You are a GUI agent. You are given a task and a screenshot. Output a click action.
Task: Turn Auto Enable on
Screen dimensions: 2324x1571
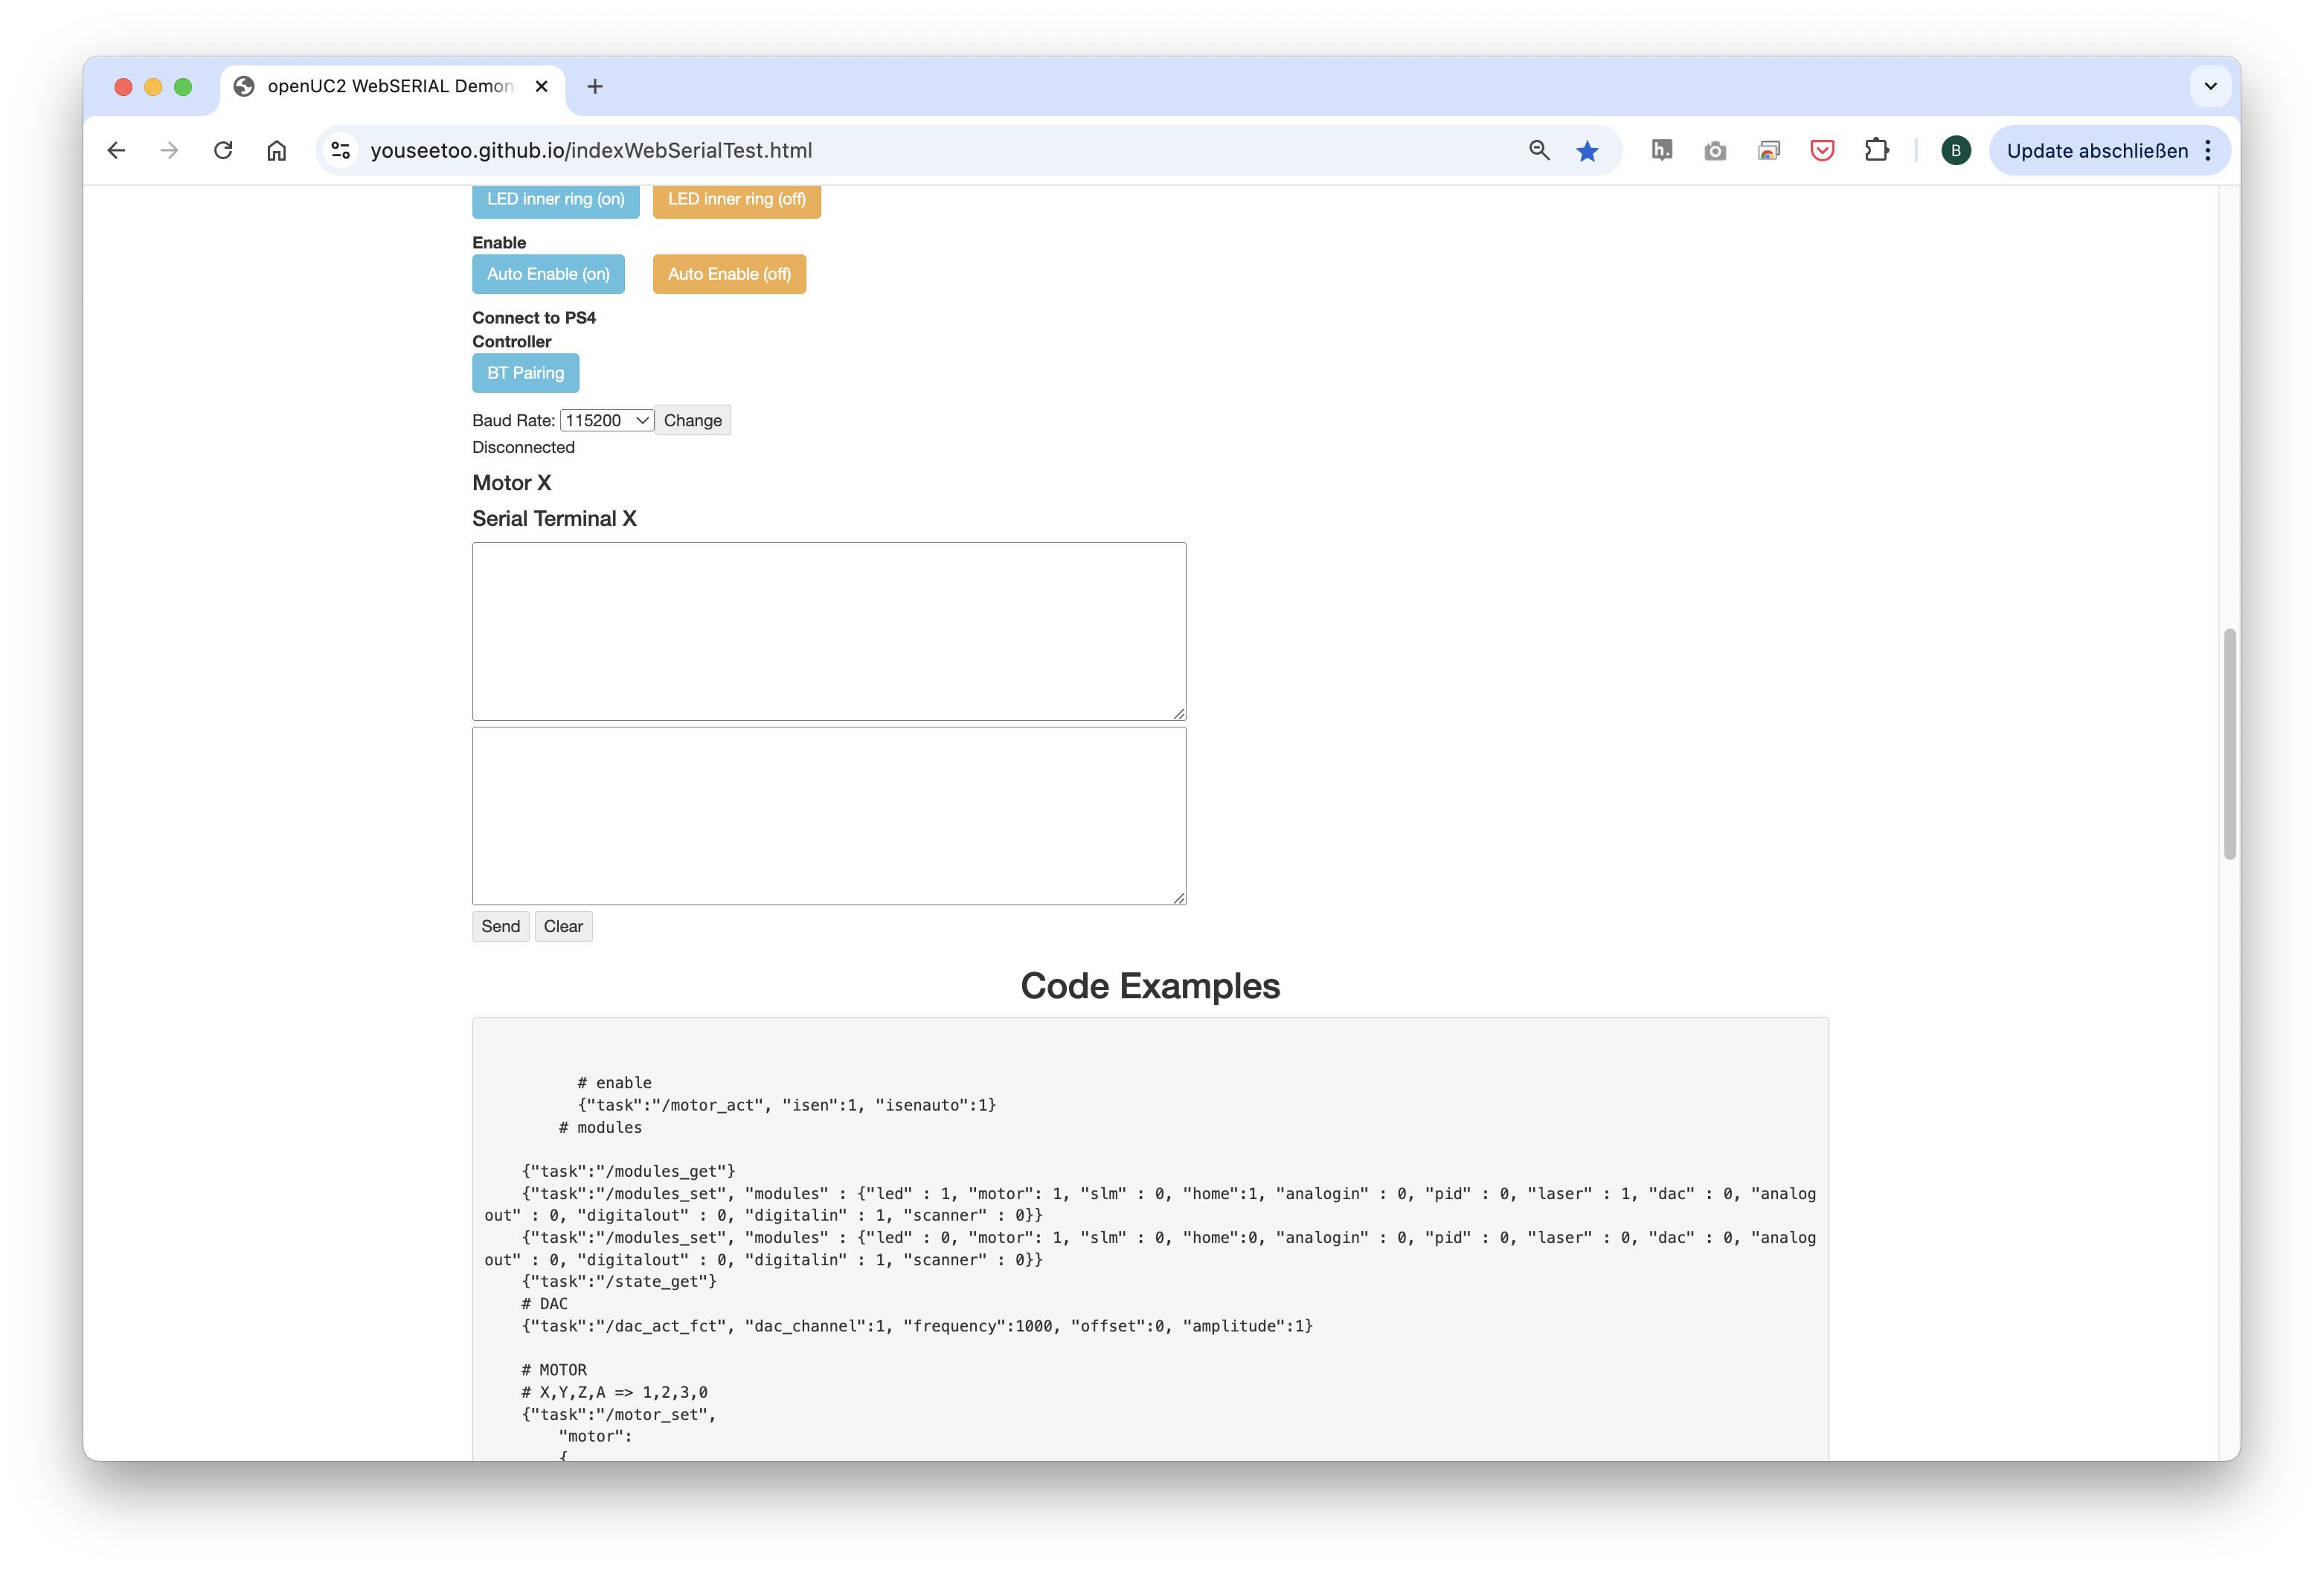coord(548,274)
